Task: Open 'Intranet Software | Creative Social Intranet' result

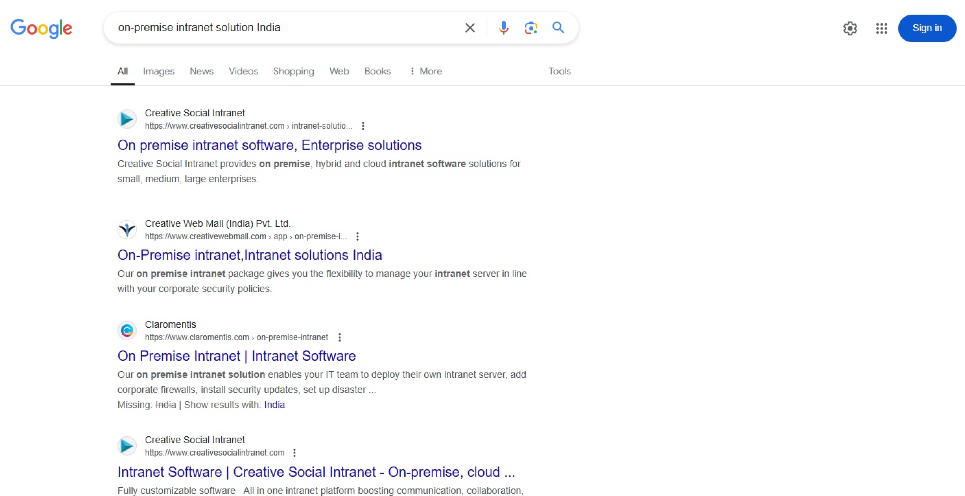Action: click(316, 472)
